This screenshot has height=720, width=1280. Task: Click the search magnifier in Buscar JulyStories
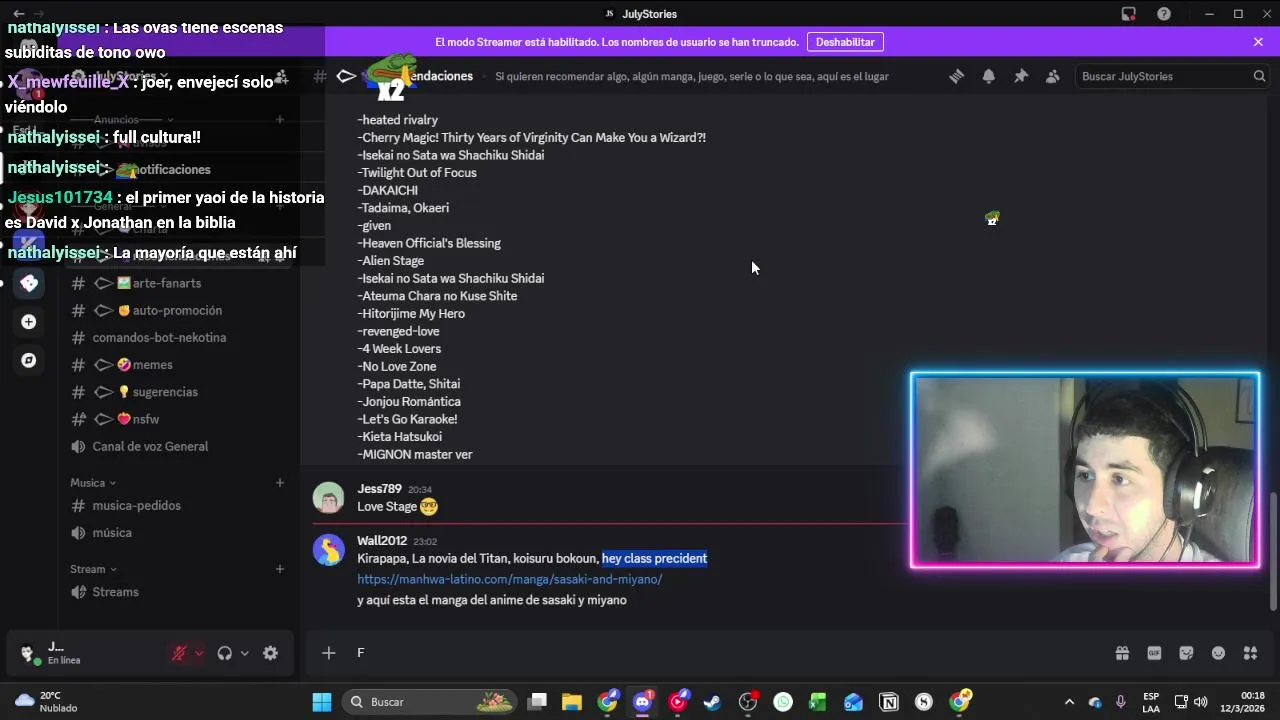click(1259, 76)
